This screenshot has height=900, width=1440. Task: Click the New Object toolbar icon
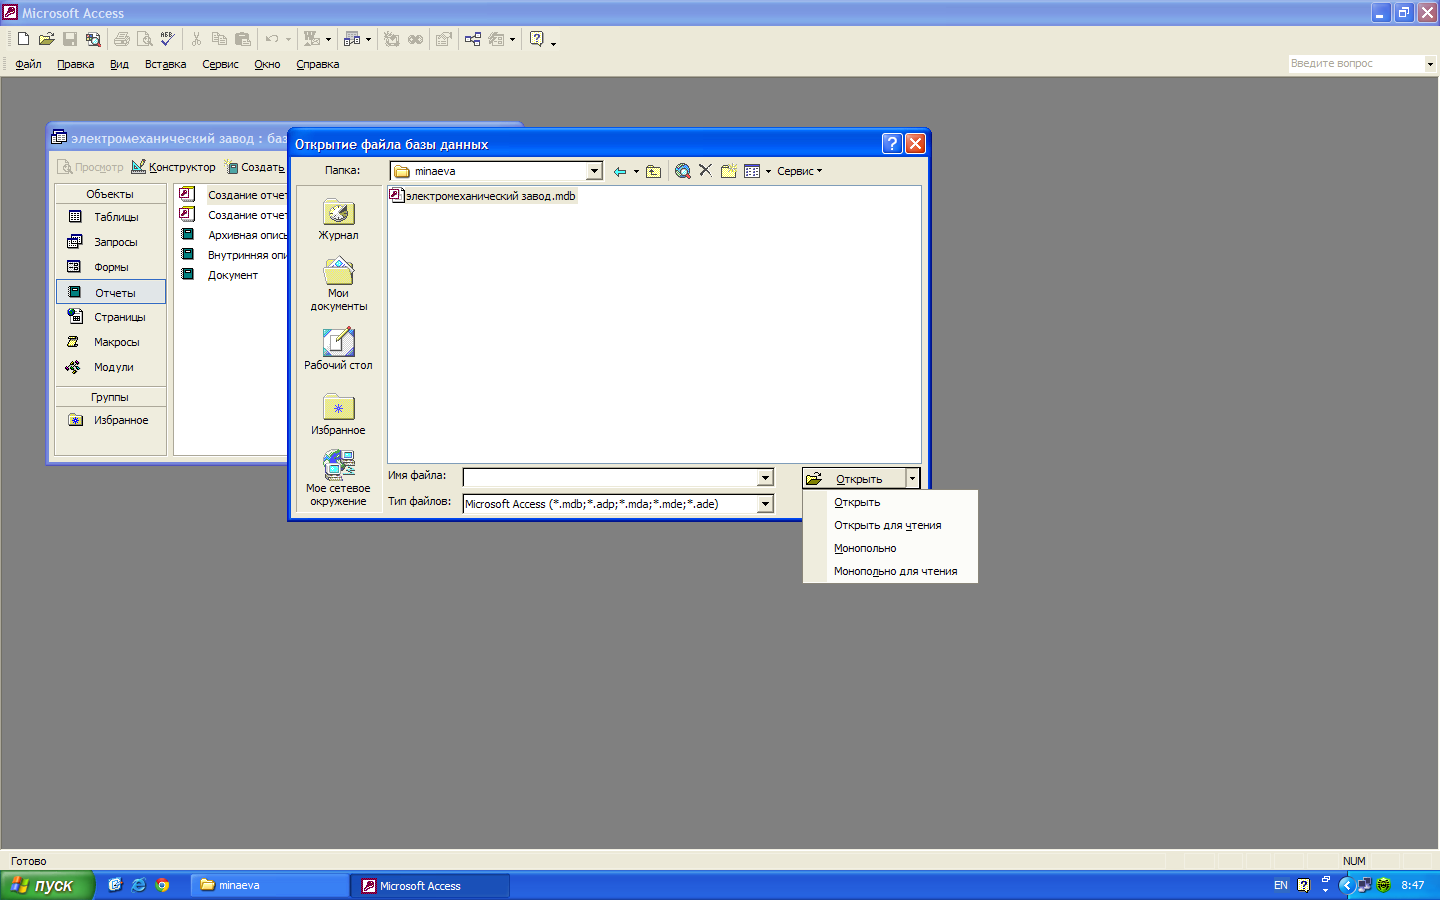[x=497, y=39]
